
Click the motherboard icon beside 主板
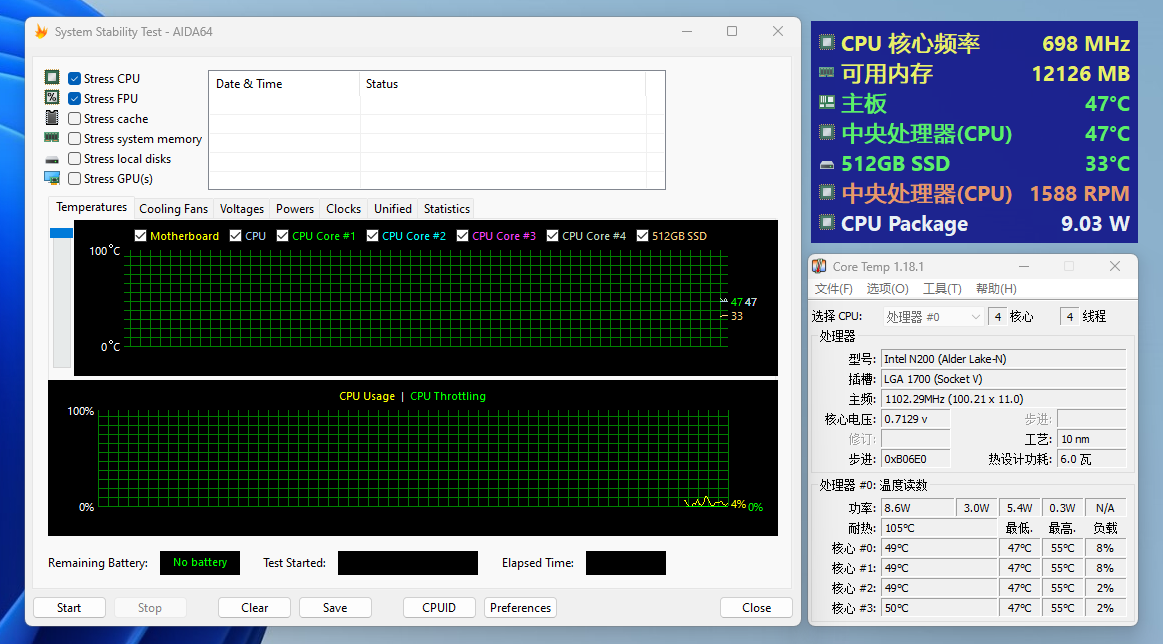pos(826,102)
